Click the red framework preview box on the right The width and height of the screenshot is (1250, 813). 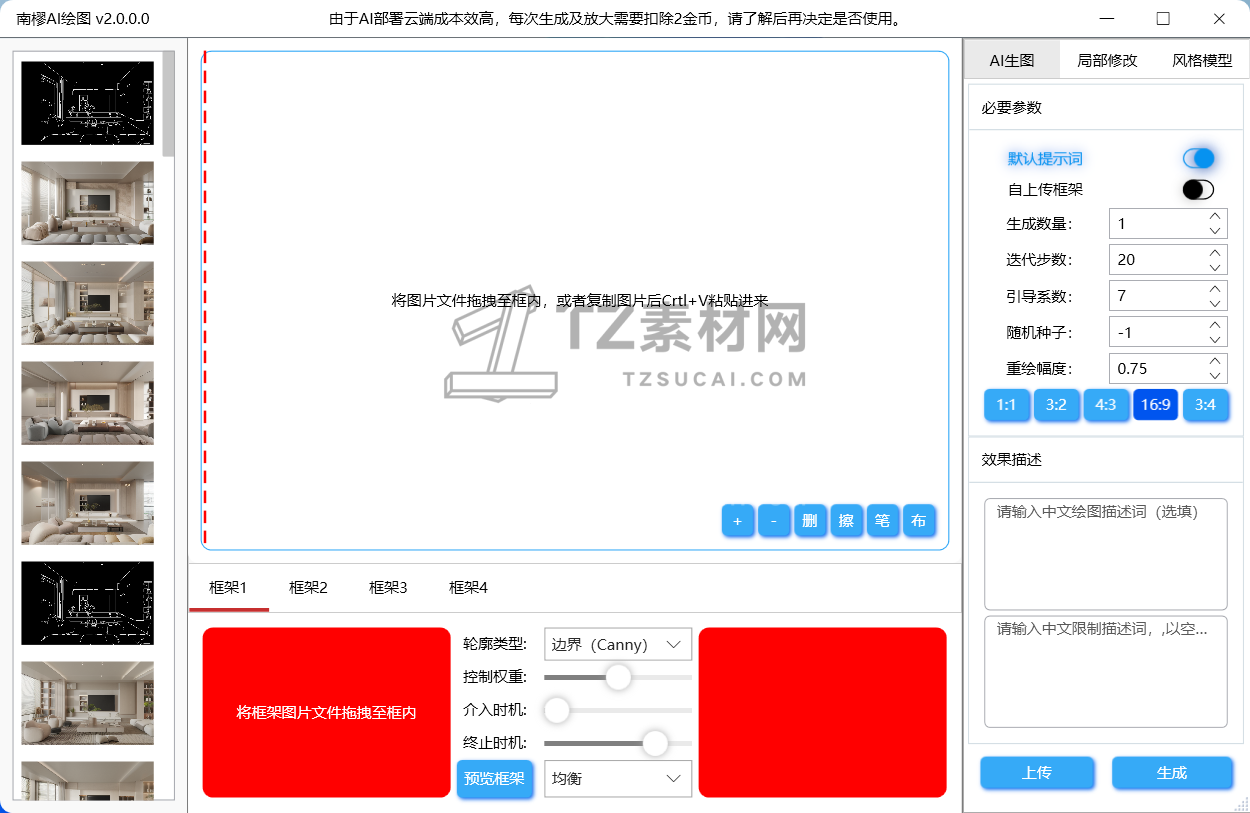pos(822,713)
